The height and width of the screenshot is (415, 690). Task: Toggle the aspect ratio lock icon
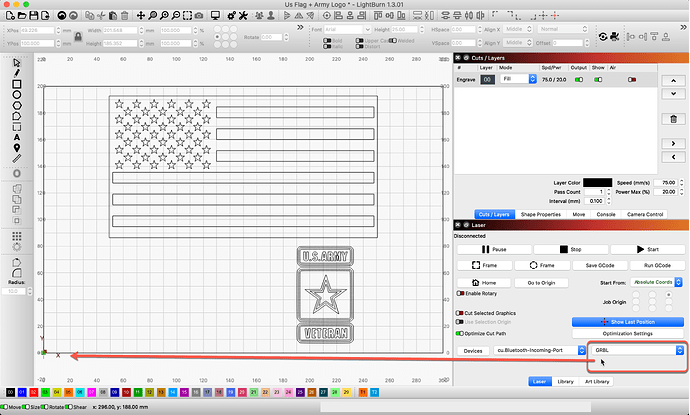(x=78, y=37)
